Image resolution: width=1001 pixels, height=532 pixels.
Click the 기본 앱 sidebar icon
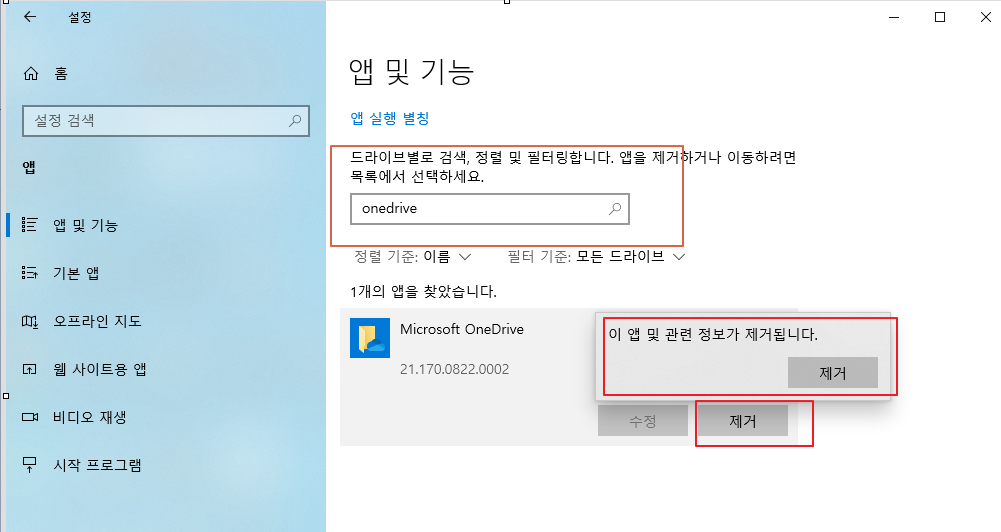29,273
